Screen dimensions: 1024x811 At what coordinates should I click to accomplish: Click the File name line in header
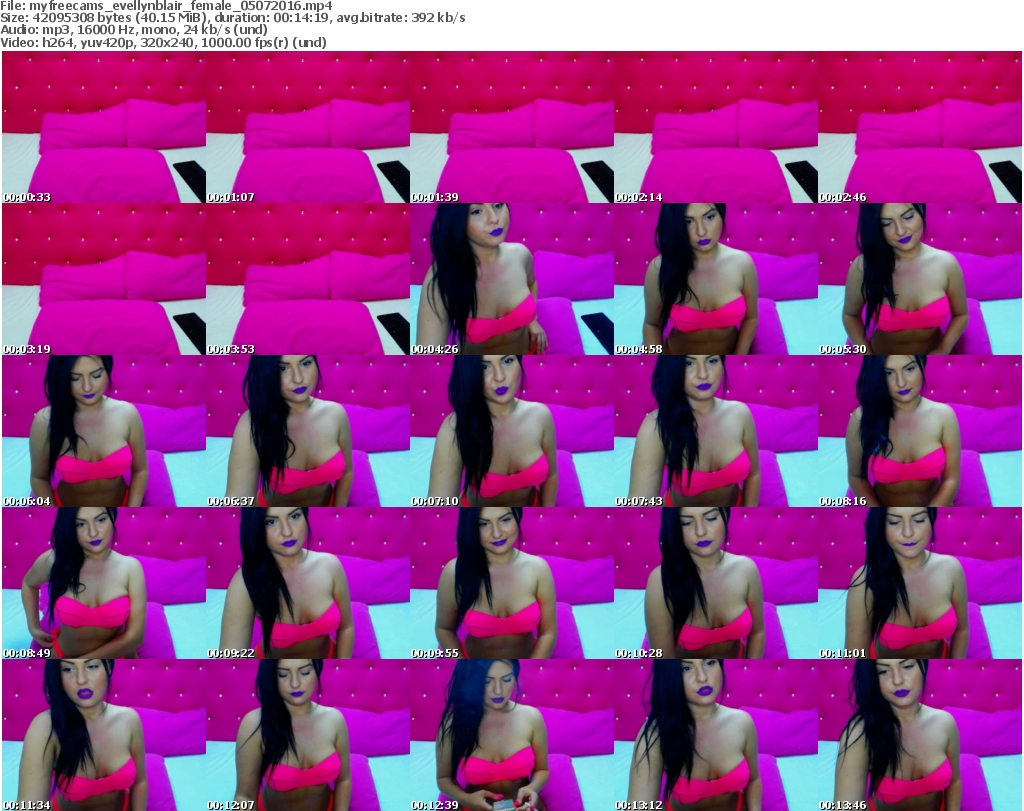click(x=166, y=6)
